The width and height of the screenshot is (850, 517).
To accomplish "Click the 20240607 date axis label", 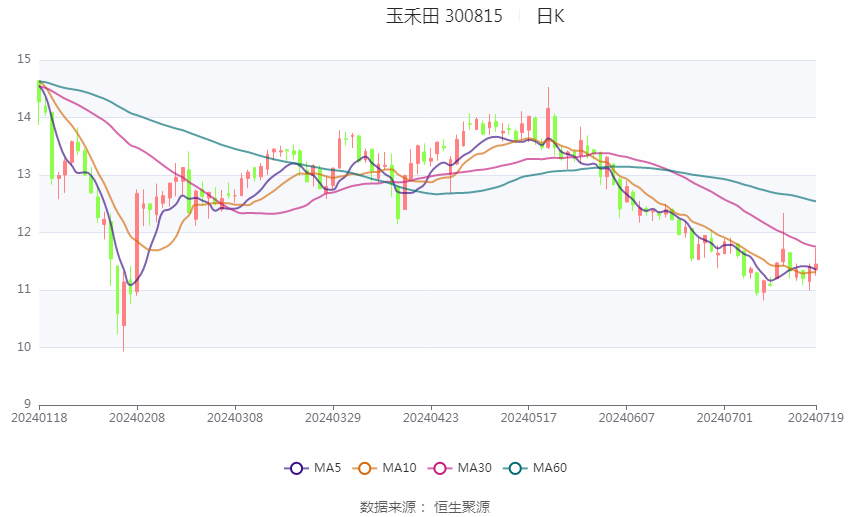I will point(627,418).
